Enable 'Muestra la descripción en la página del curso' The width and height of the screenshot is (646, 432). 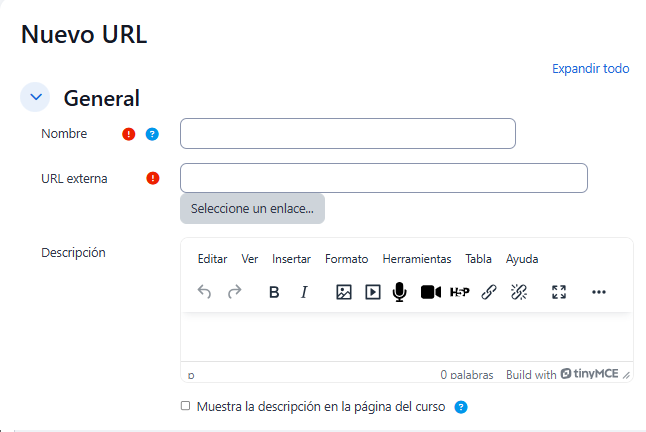185,406
